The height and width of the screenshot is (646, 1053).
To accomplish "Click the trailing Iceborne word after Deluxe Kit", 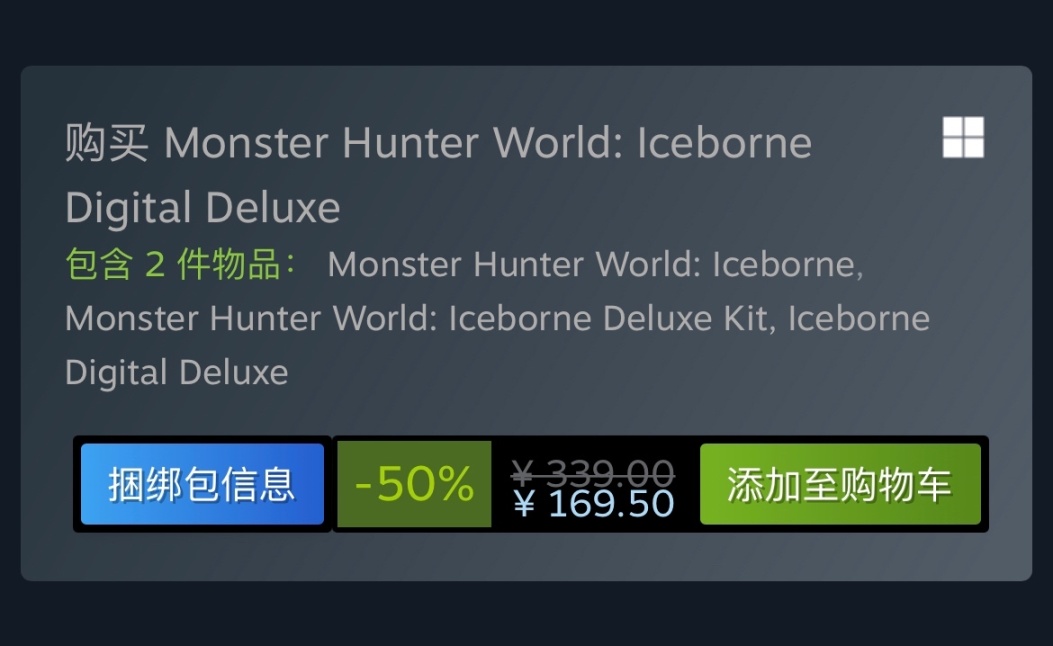I will [859, 318].
